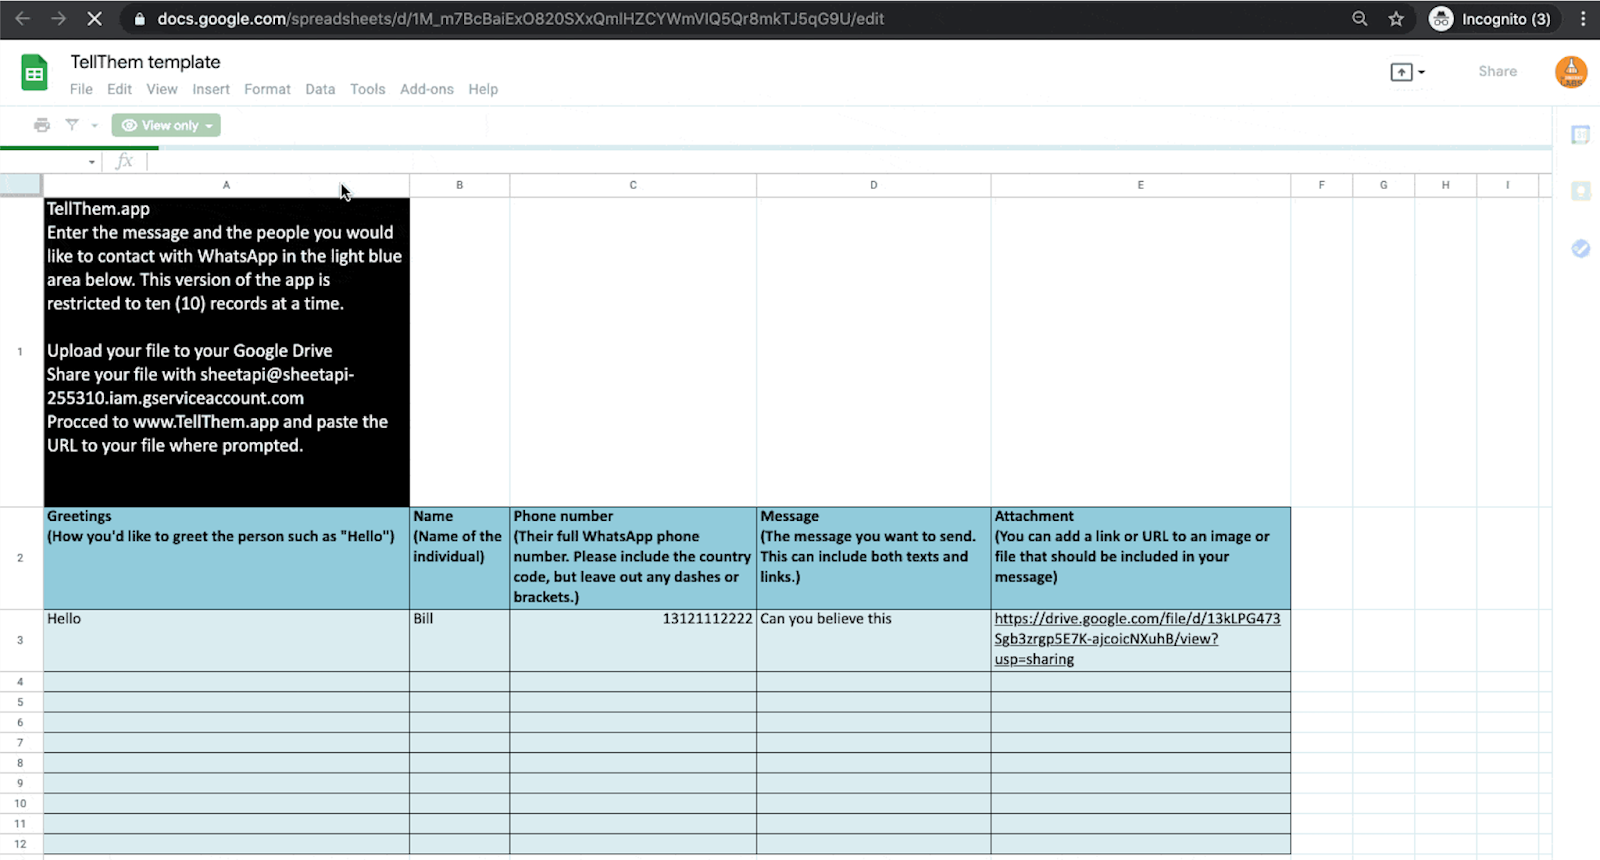This screenshot has width=1600, height=860.
Task: Open the Tools menu
Action: [367, 89]
